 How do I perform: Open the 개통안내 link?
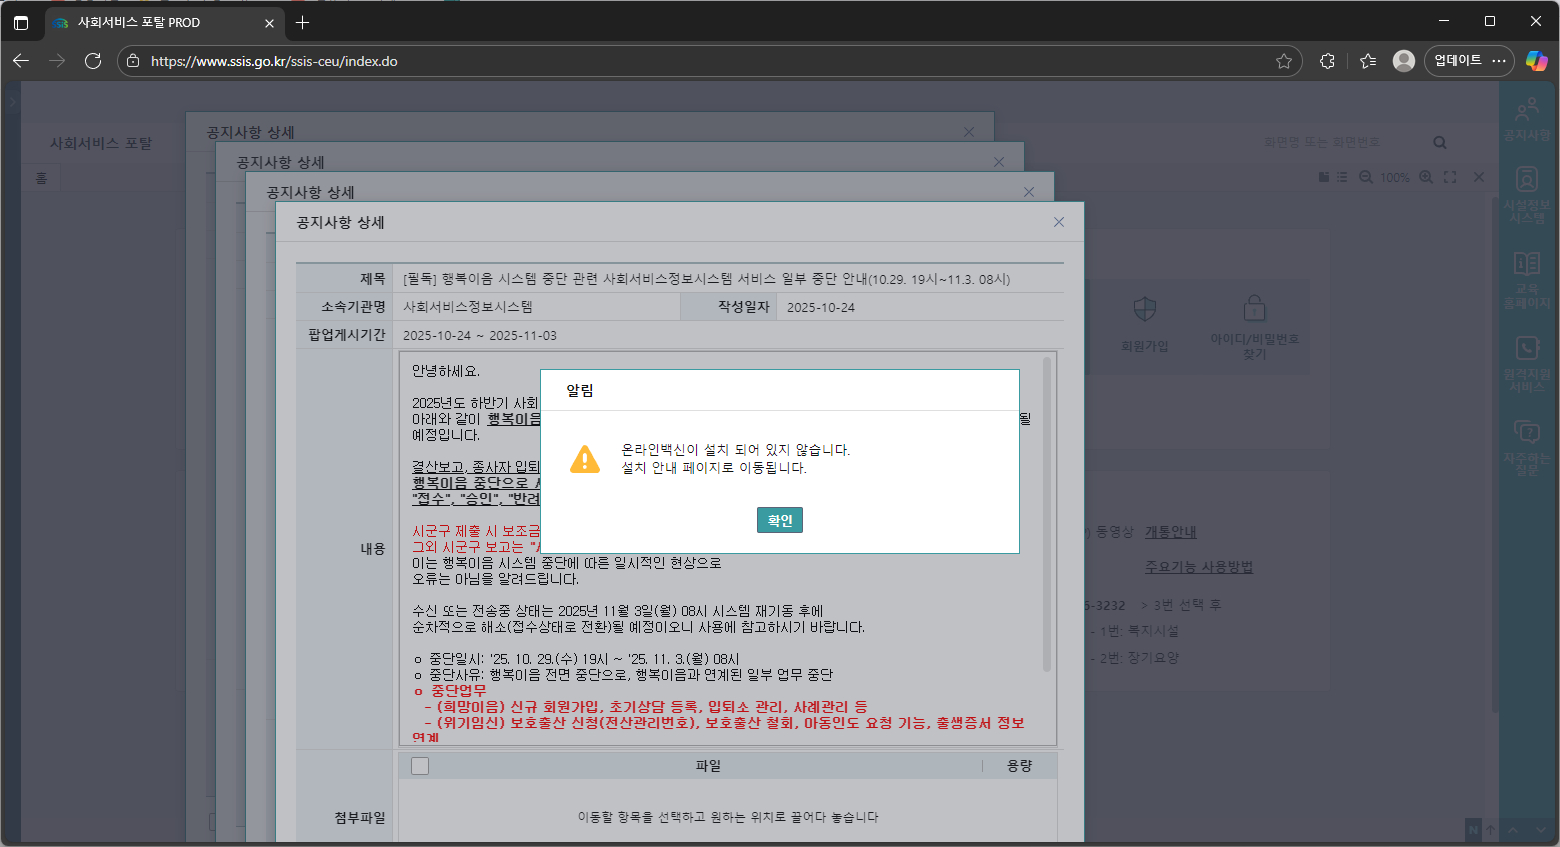point(1170,532)
